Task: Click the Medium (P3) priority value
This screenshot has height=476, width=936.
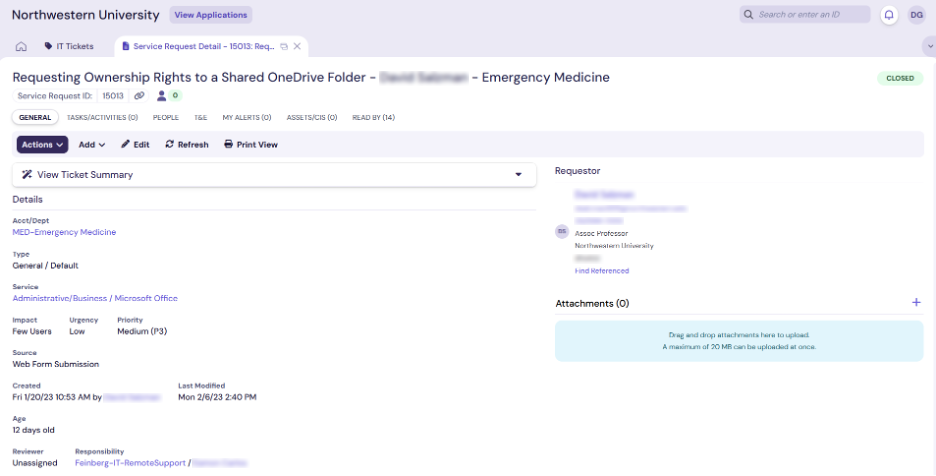Action: [x=142, y=331]
